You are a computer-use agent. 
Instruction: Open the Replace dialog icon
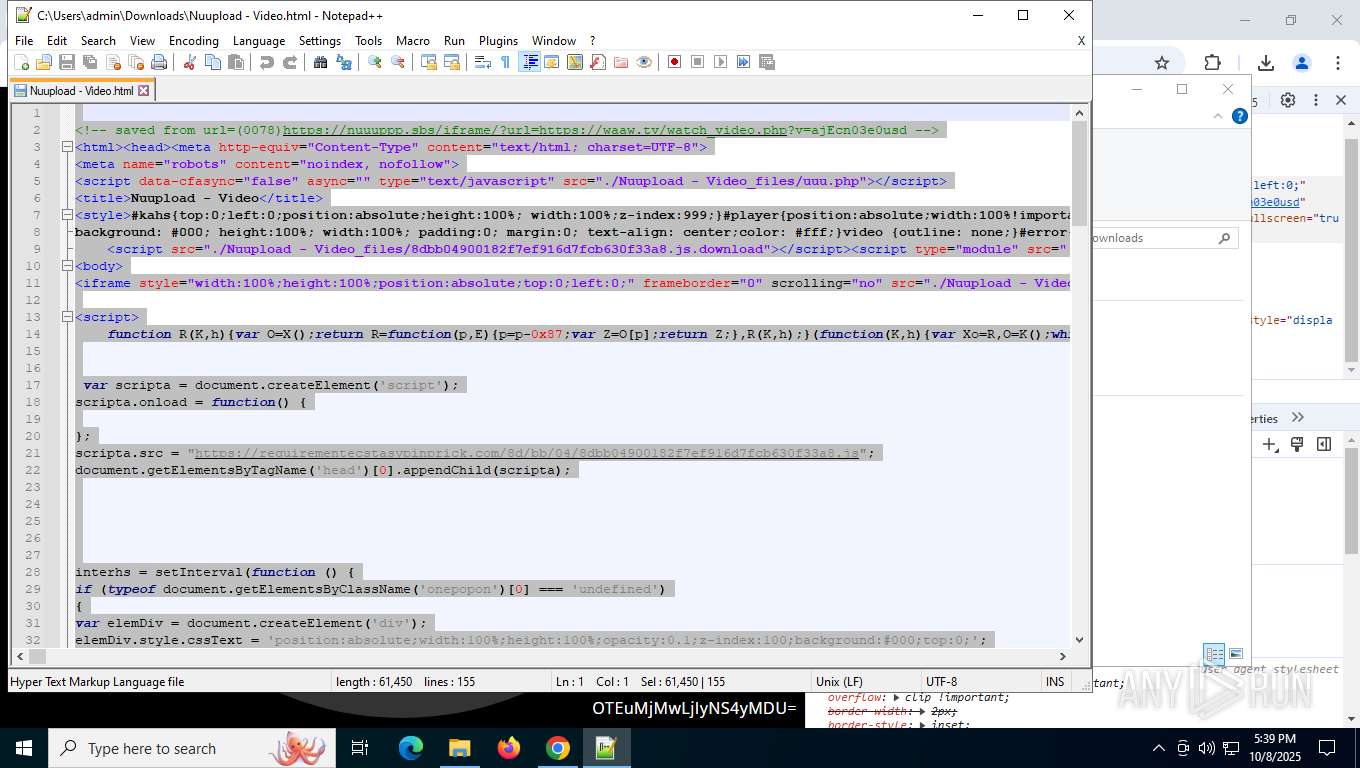(x=344, y=62)
